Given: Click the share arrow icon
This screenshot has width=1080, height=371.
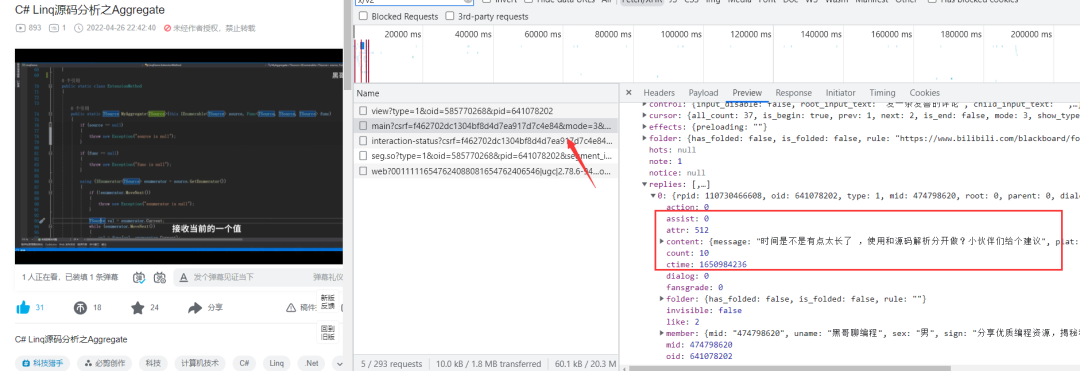Looking at the screenshot, I should [195, 308].
